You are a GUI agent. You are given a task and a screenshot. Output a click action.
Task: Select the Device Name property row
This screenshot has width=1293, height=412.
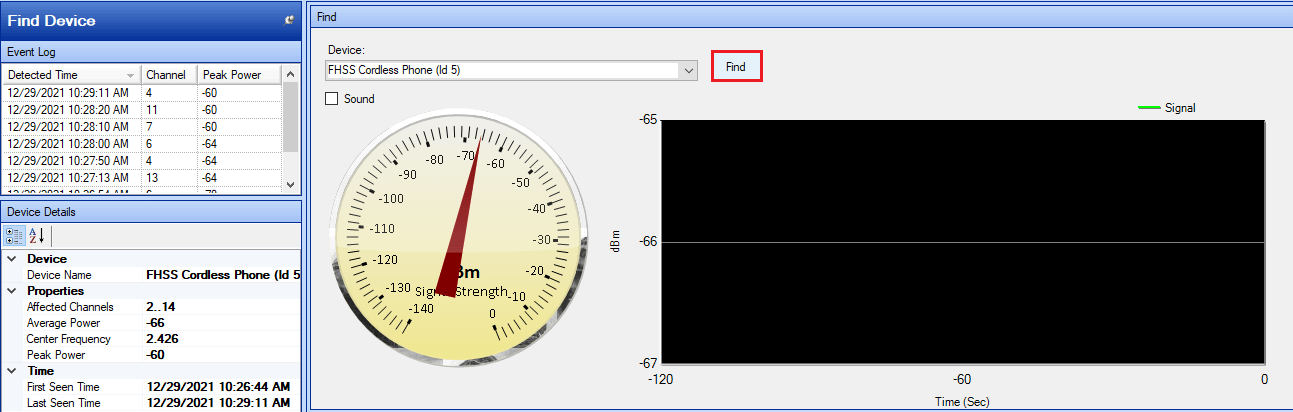pos(160,275)
